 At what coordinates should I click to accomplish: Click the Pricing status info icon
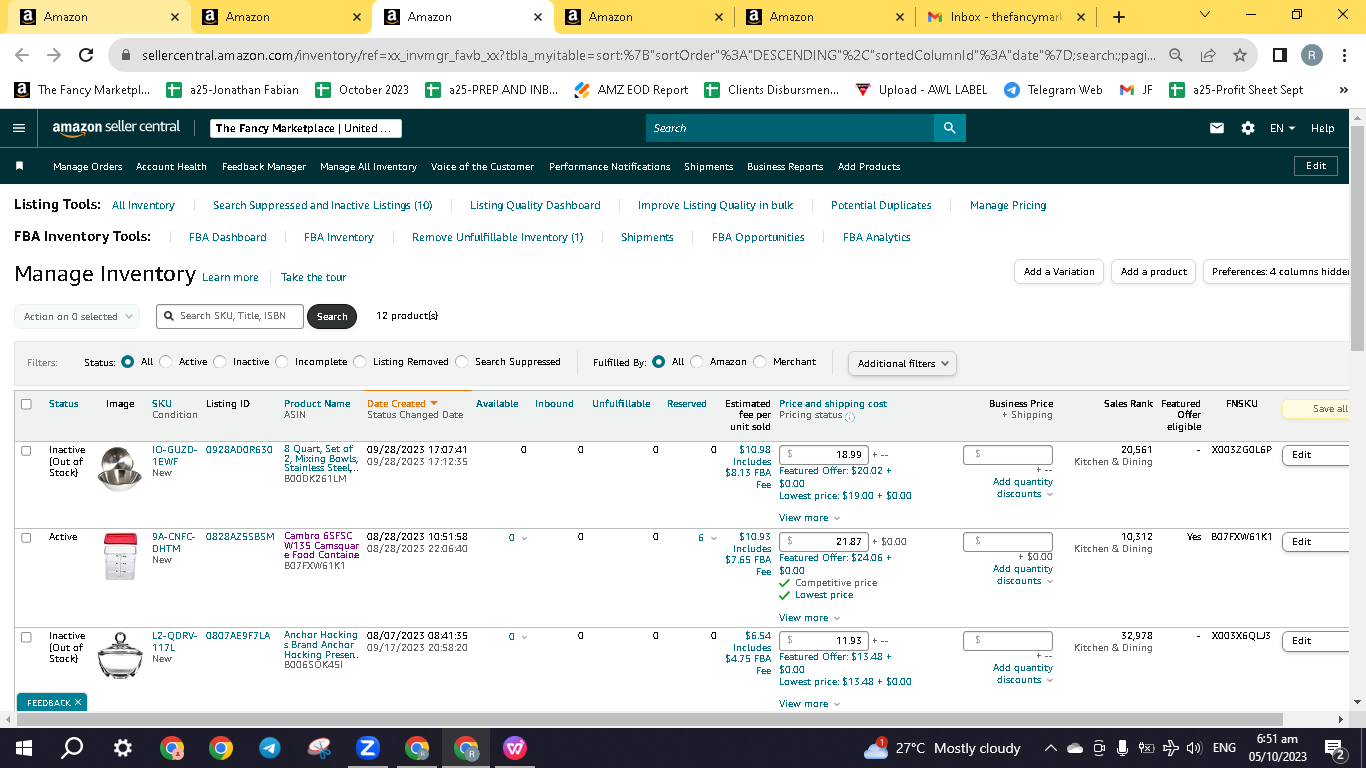tap(850, 416)
